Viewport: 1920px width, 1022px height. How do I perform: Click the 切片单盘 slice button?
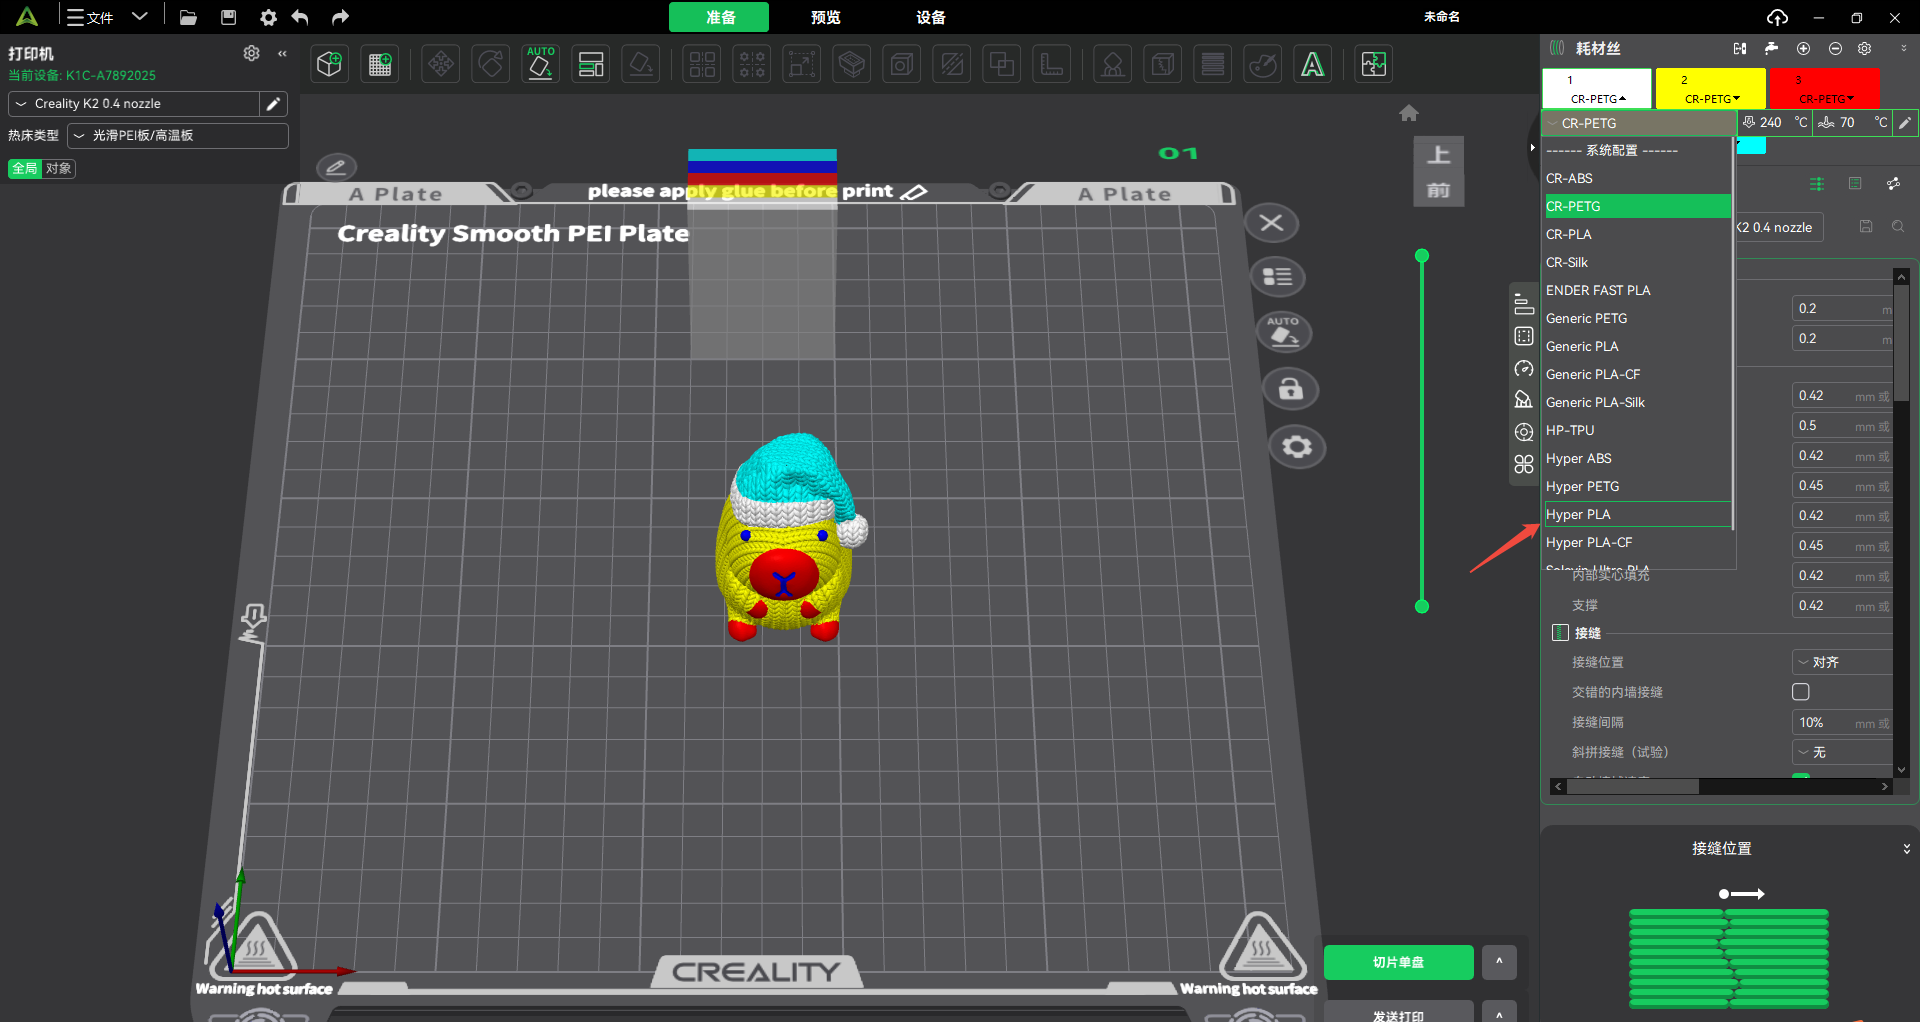tap(1398, 962)
